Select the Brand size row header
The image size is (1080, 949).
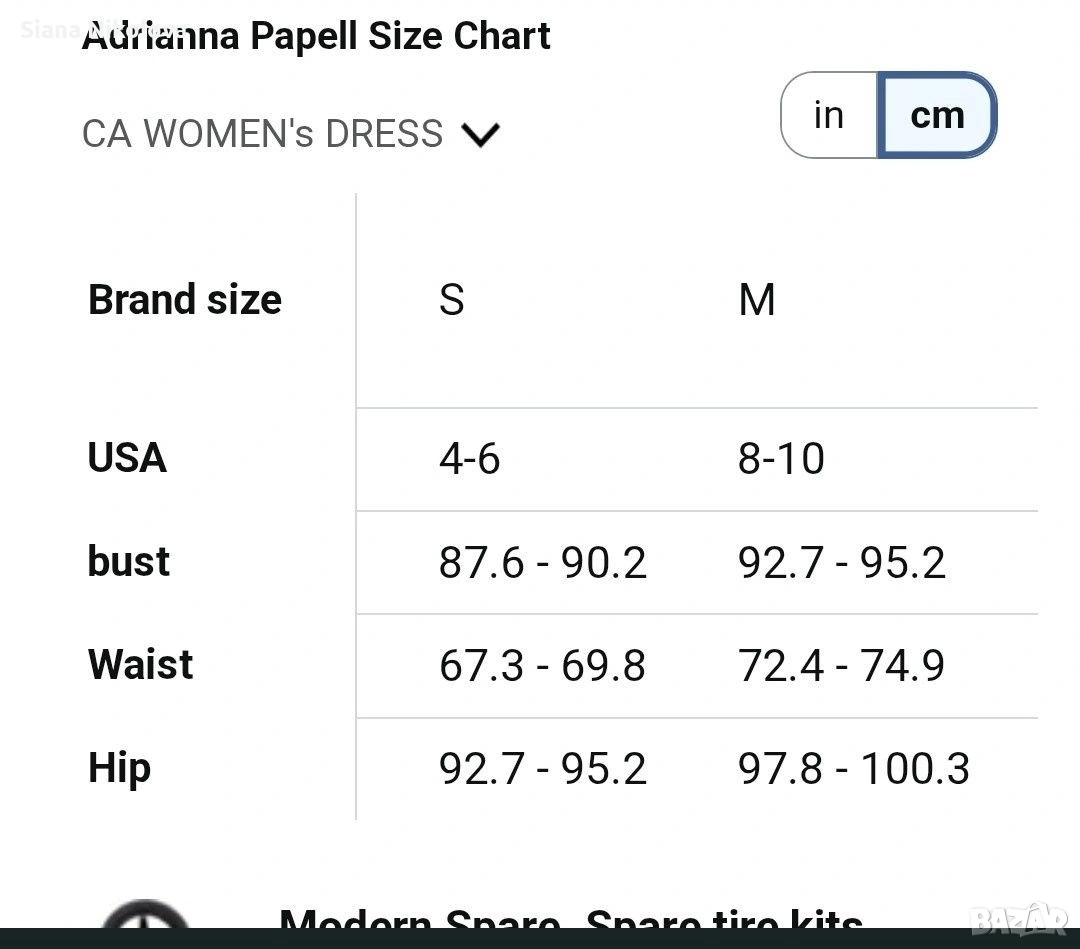pyautogui.click(x=185, y=299)
